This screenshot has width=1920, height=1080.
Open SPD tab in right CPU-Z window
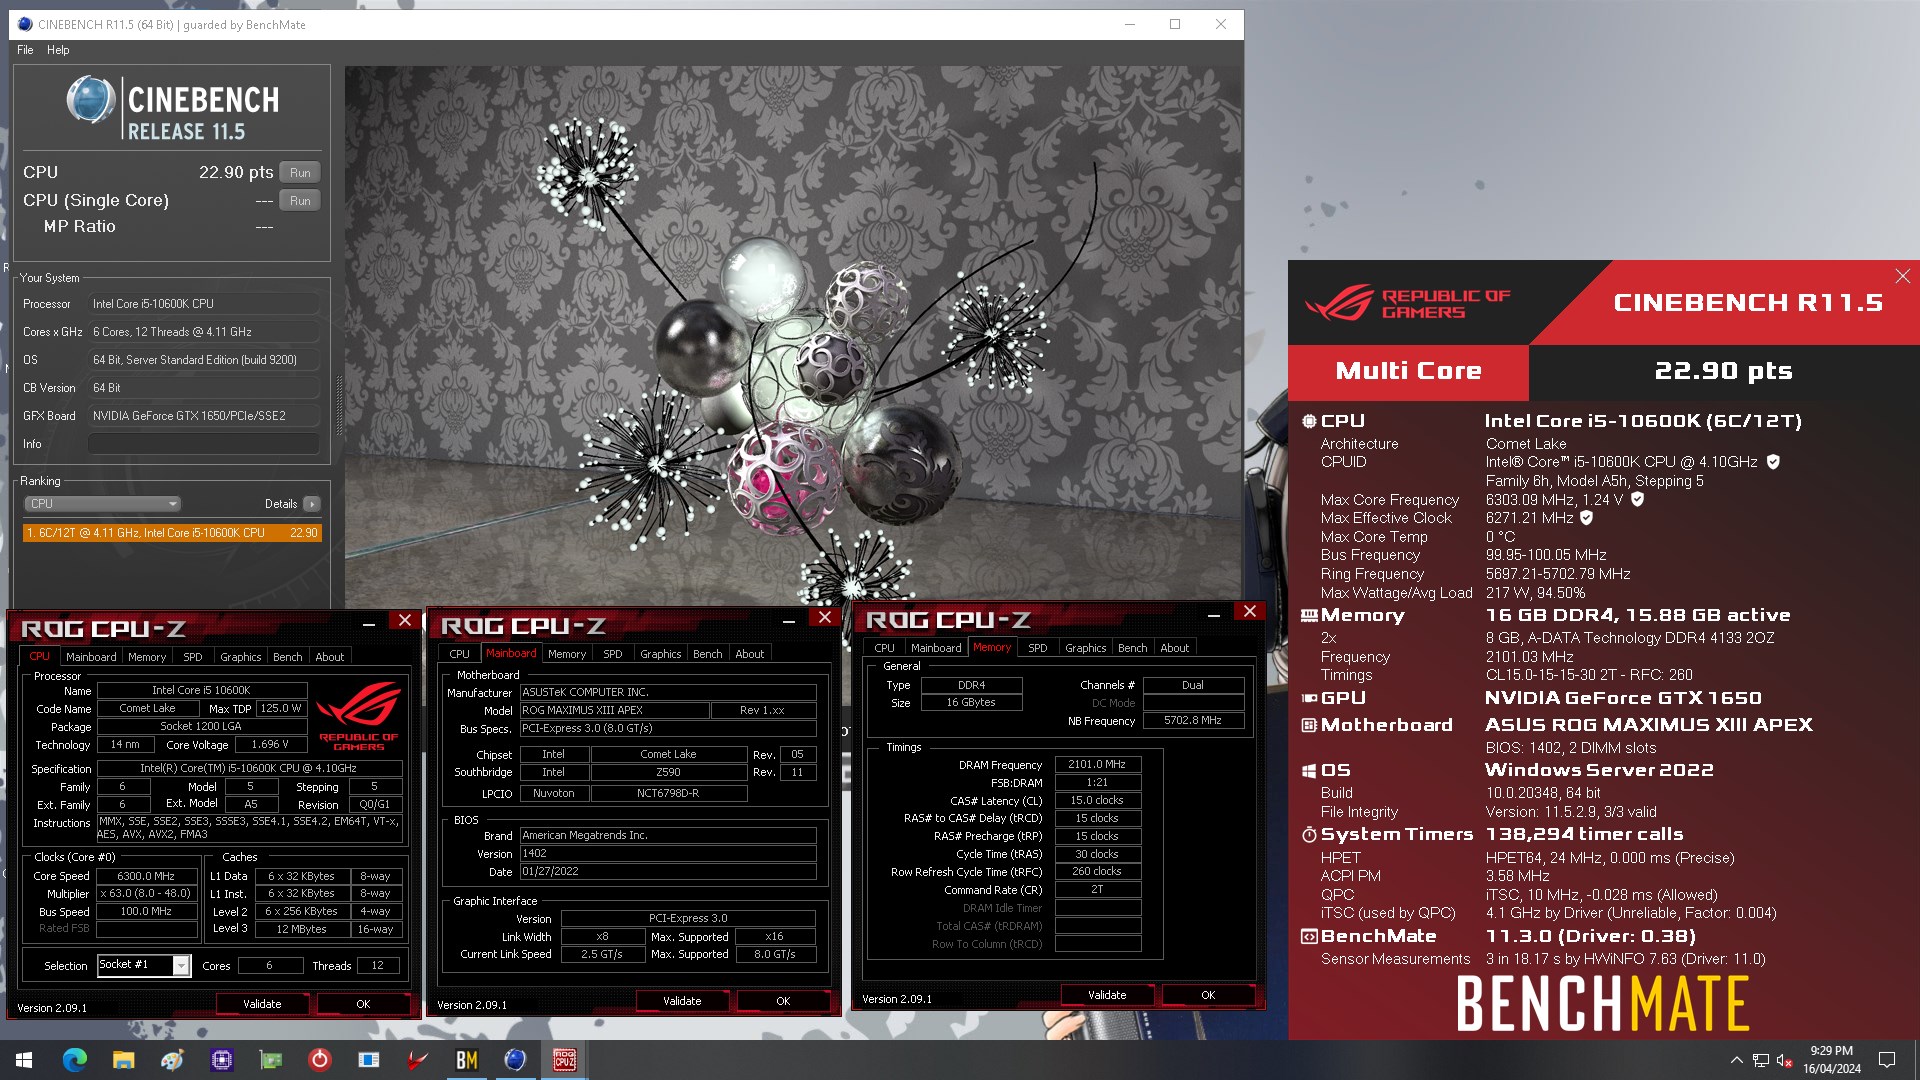1038,648
